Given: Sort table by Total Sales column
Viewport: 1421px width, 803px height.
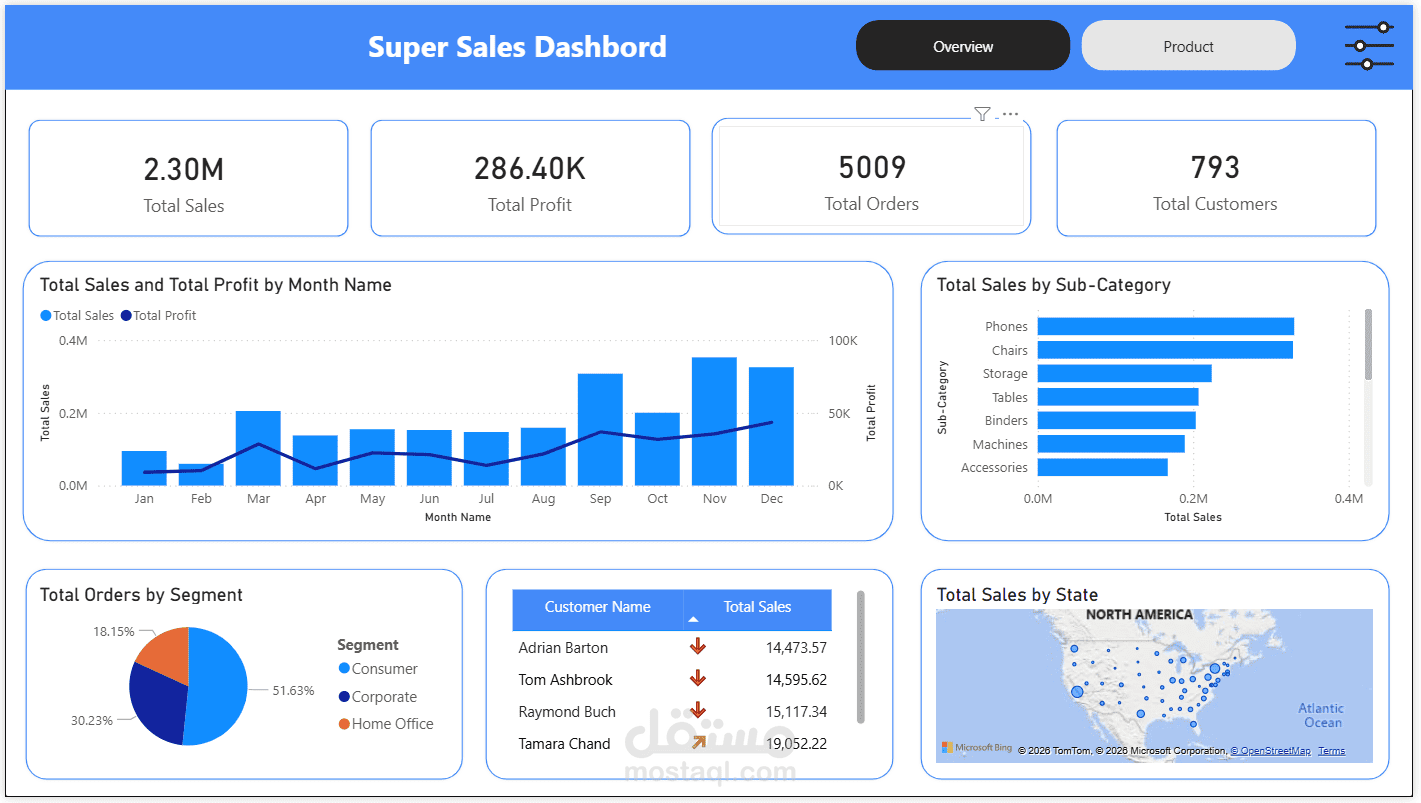Looking at the screenshot, I should point(757,607).
